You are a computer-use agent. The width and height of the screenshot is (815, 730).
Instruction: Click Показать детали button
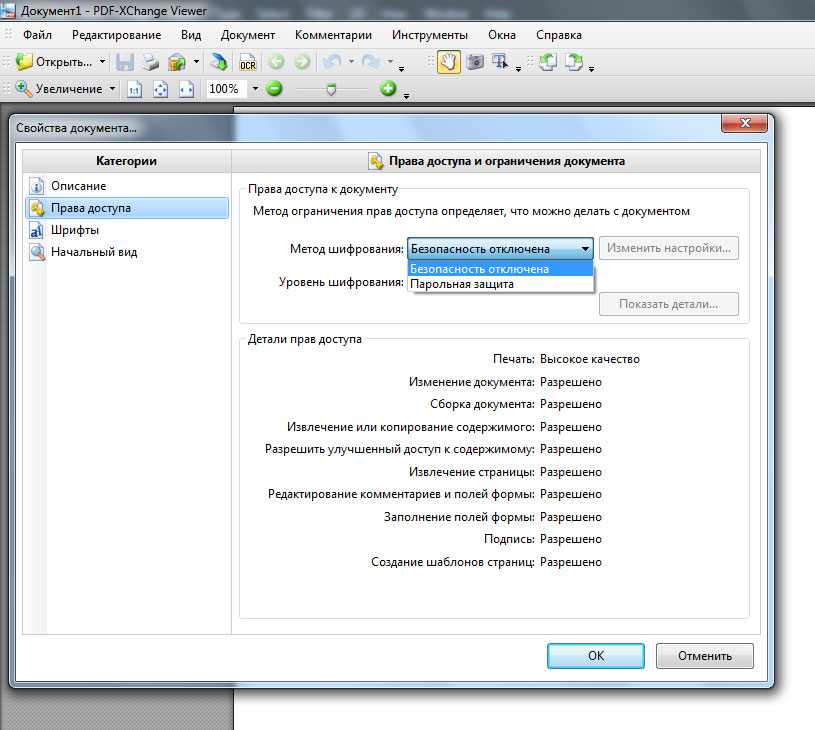pos(669,304)
